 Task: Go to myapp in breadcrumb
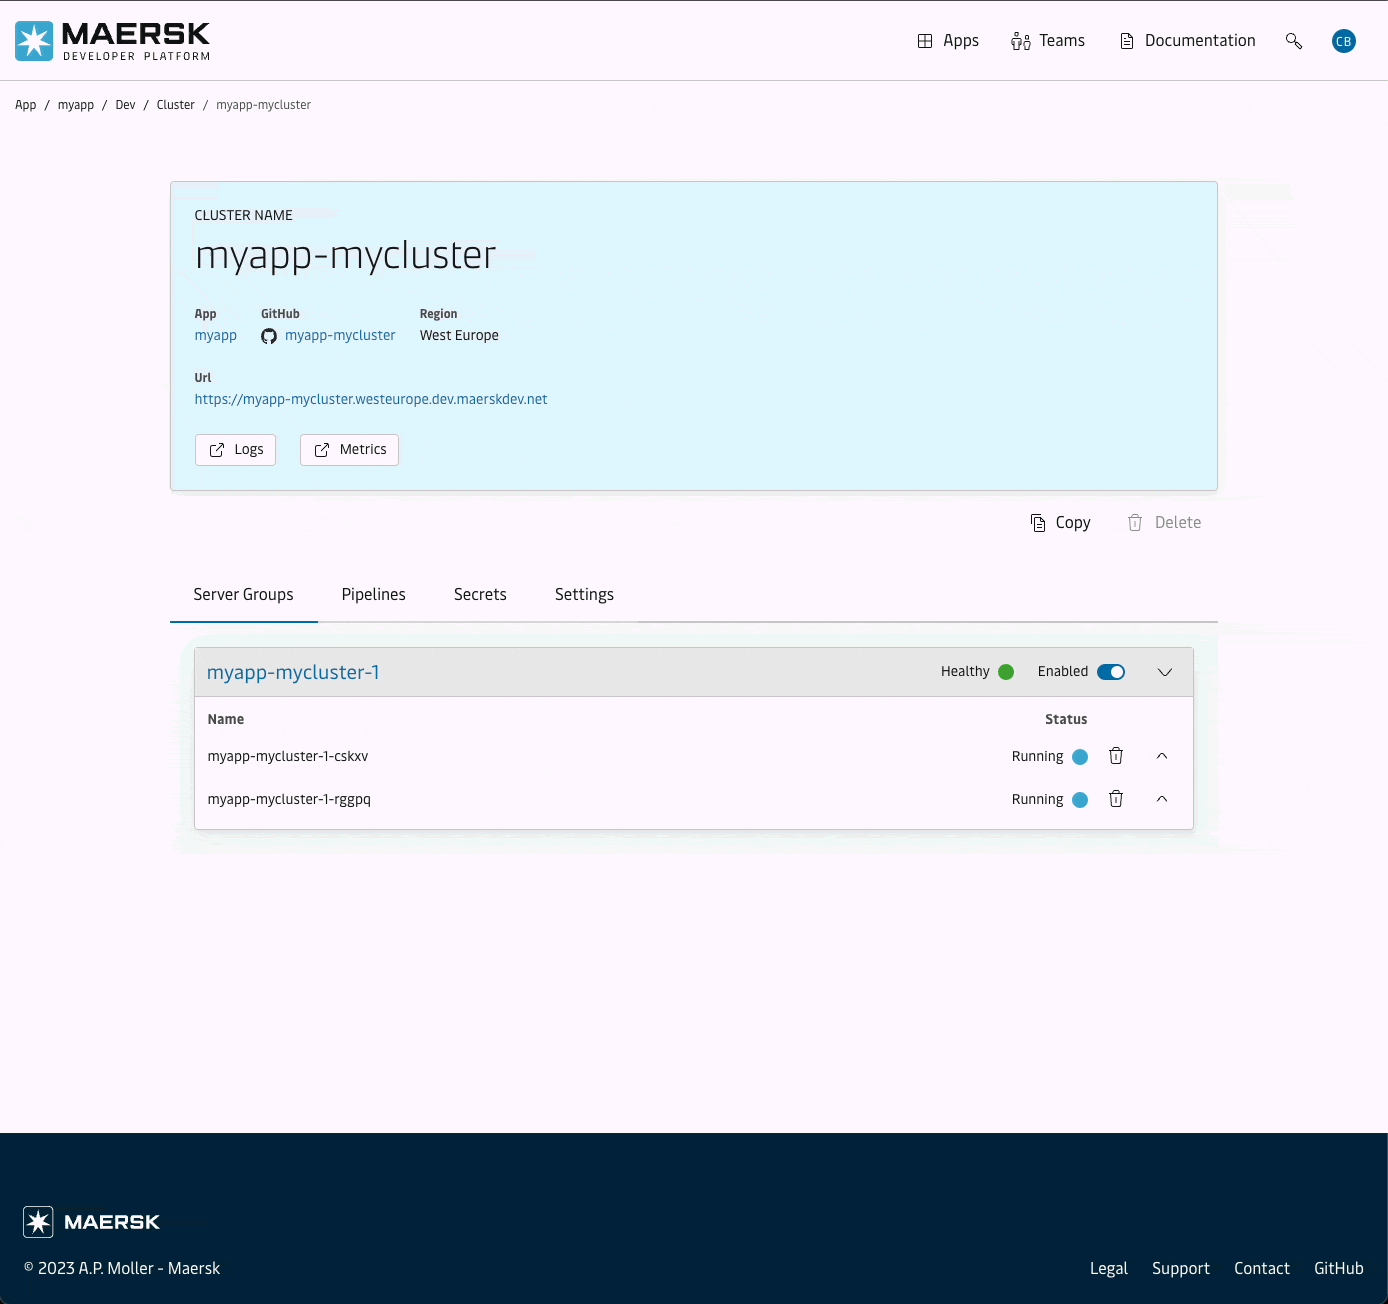tap(76, 105)
